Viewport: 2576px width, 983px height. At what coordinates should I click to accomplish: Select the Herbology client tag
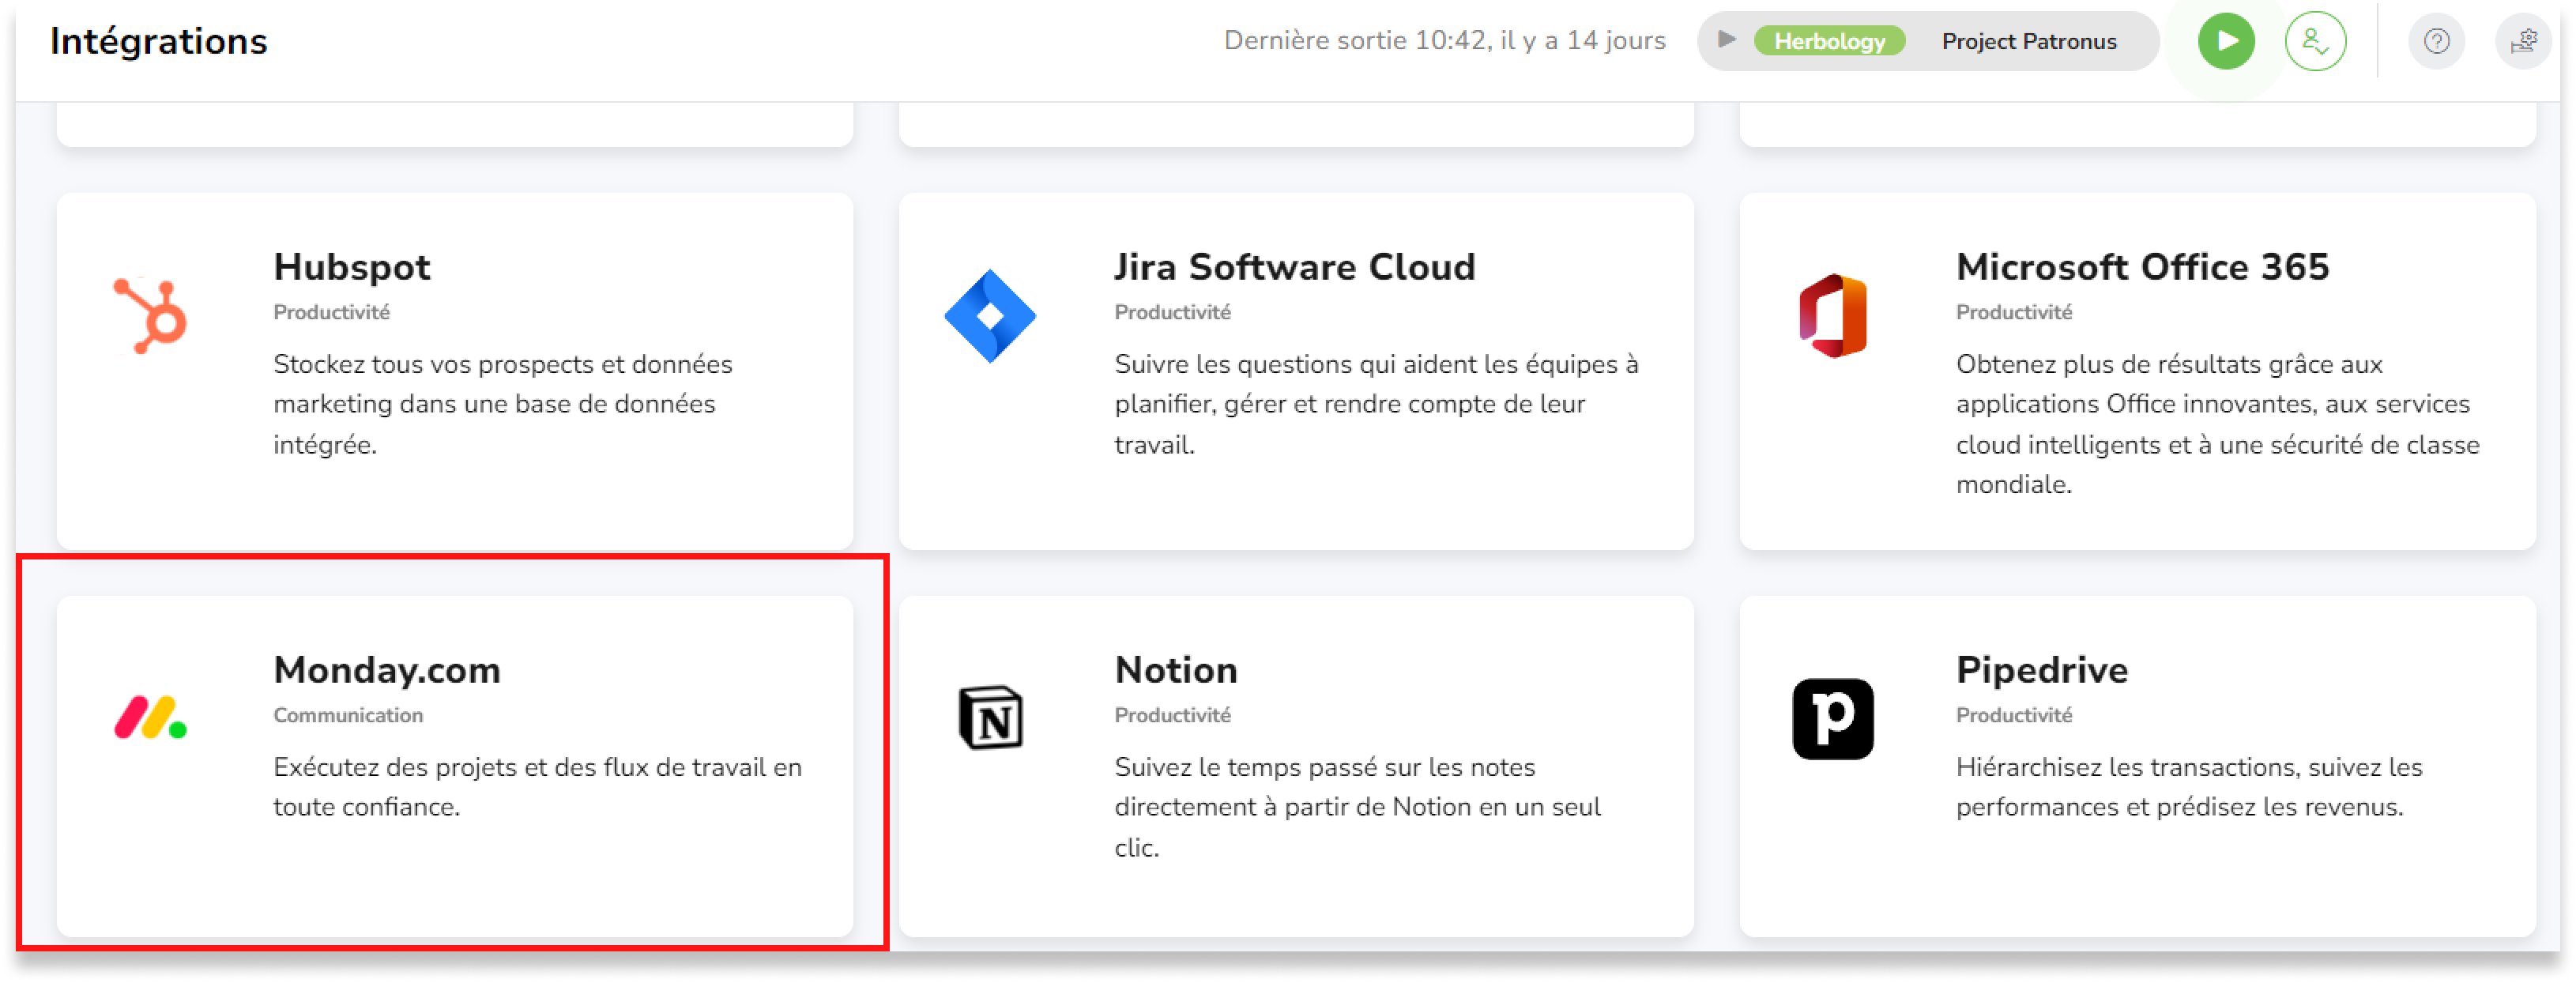tap(1829, 41)
